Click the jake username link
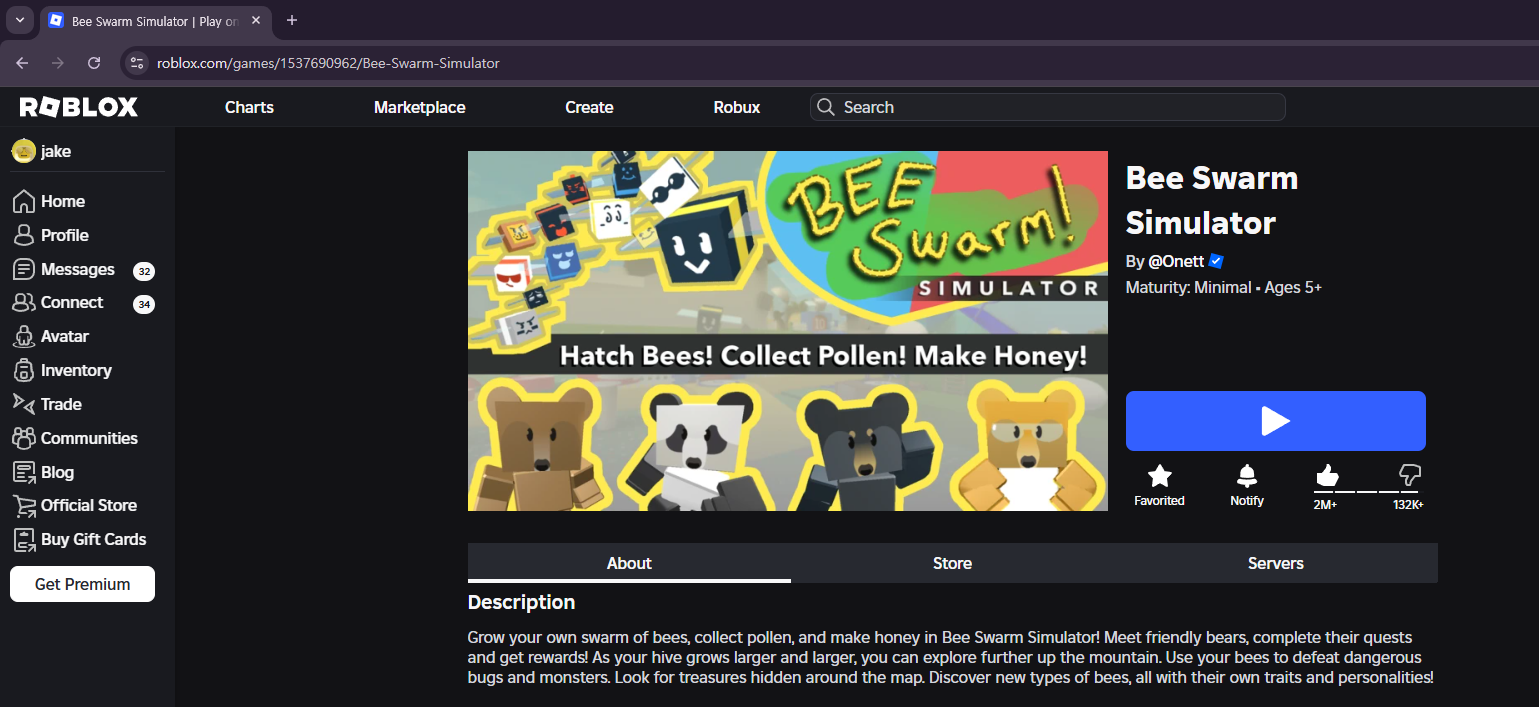 [x=56, y=151]
